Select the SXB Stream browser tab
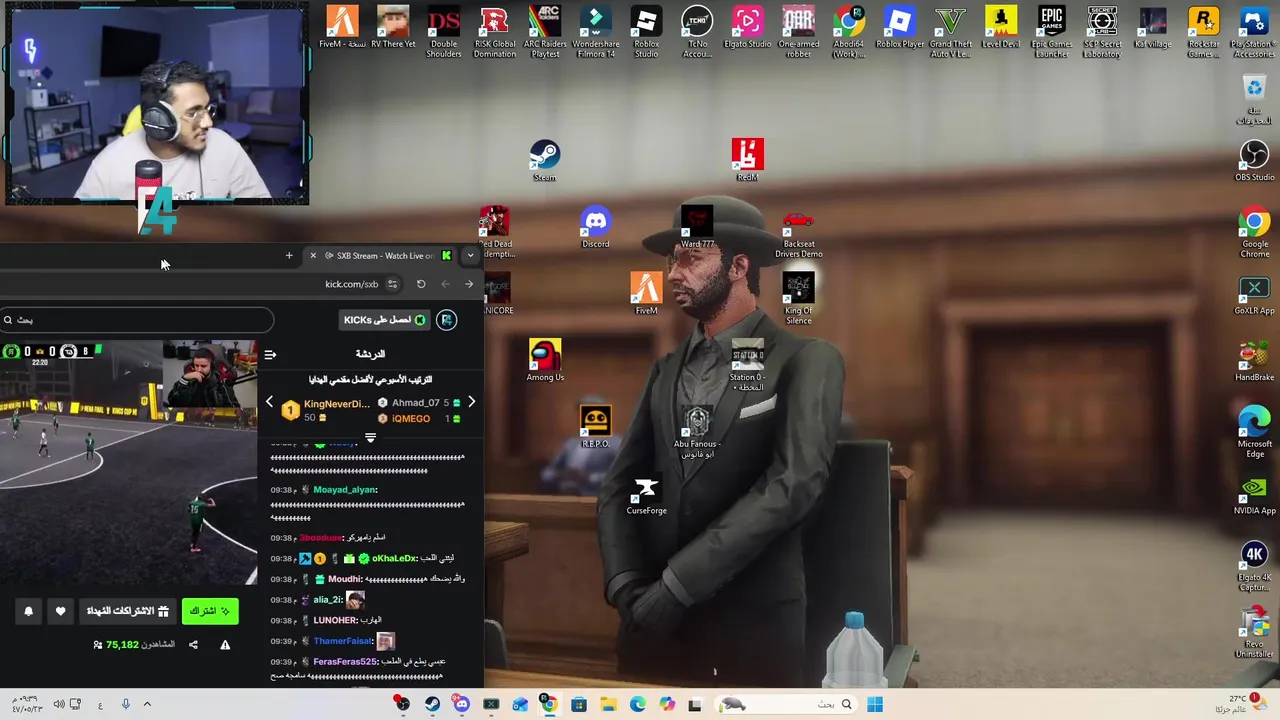This screenshot has width=1280, height=720. (382, 256)
